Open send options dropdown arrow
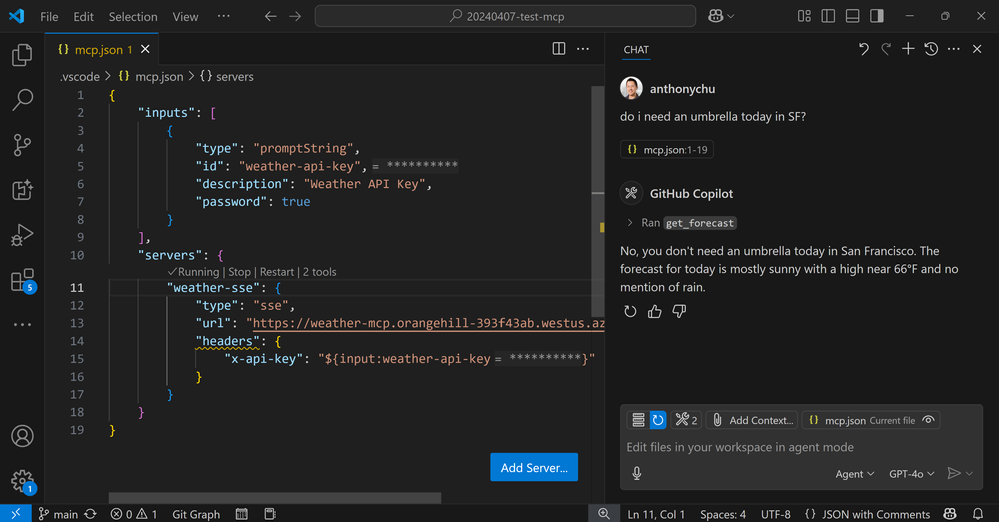Image resolution: width=999 pixels, height=522 pixels. pos(969,474)
